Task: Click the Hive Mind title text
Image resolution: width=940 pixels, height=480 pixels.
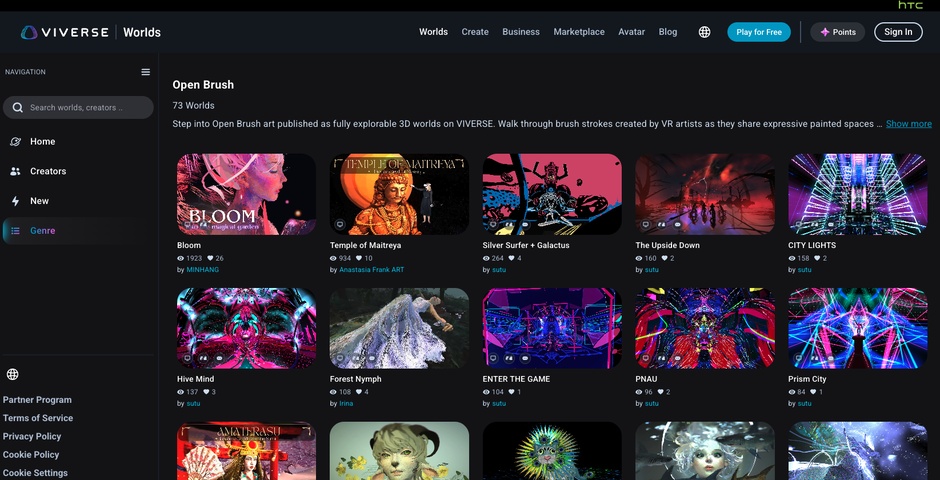Action: coord(195,379)
